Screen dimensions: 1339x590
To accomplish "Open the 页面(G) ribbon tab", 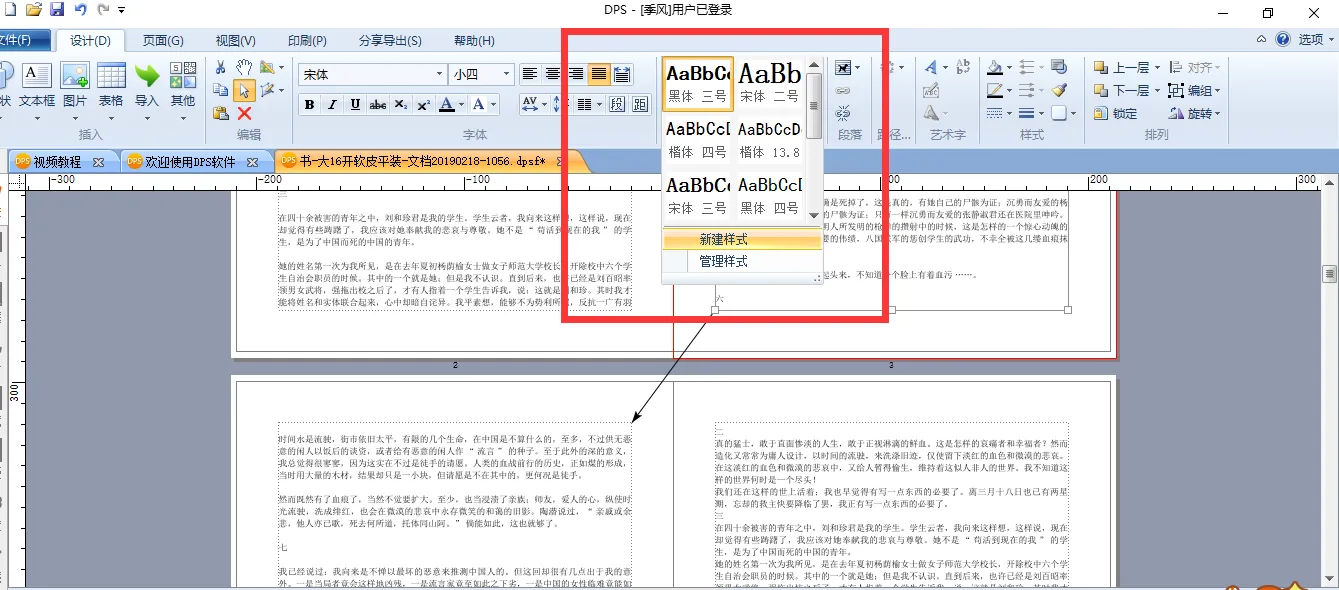I will pyautogui.click(x=163, y=41).
